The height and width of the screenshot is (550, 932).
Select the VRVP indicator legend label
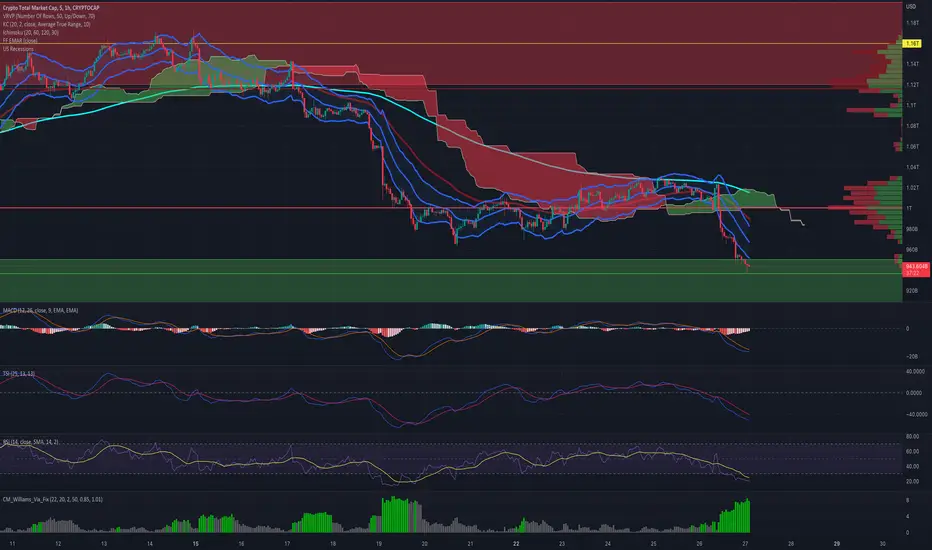49,16
